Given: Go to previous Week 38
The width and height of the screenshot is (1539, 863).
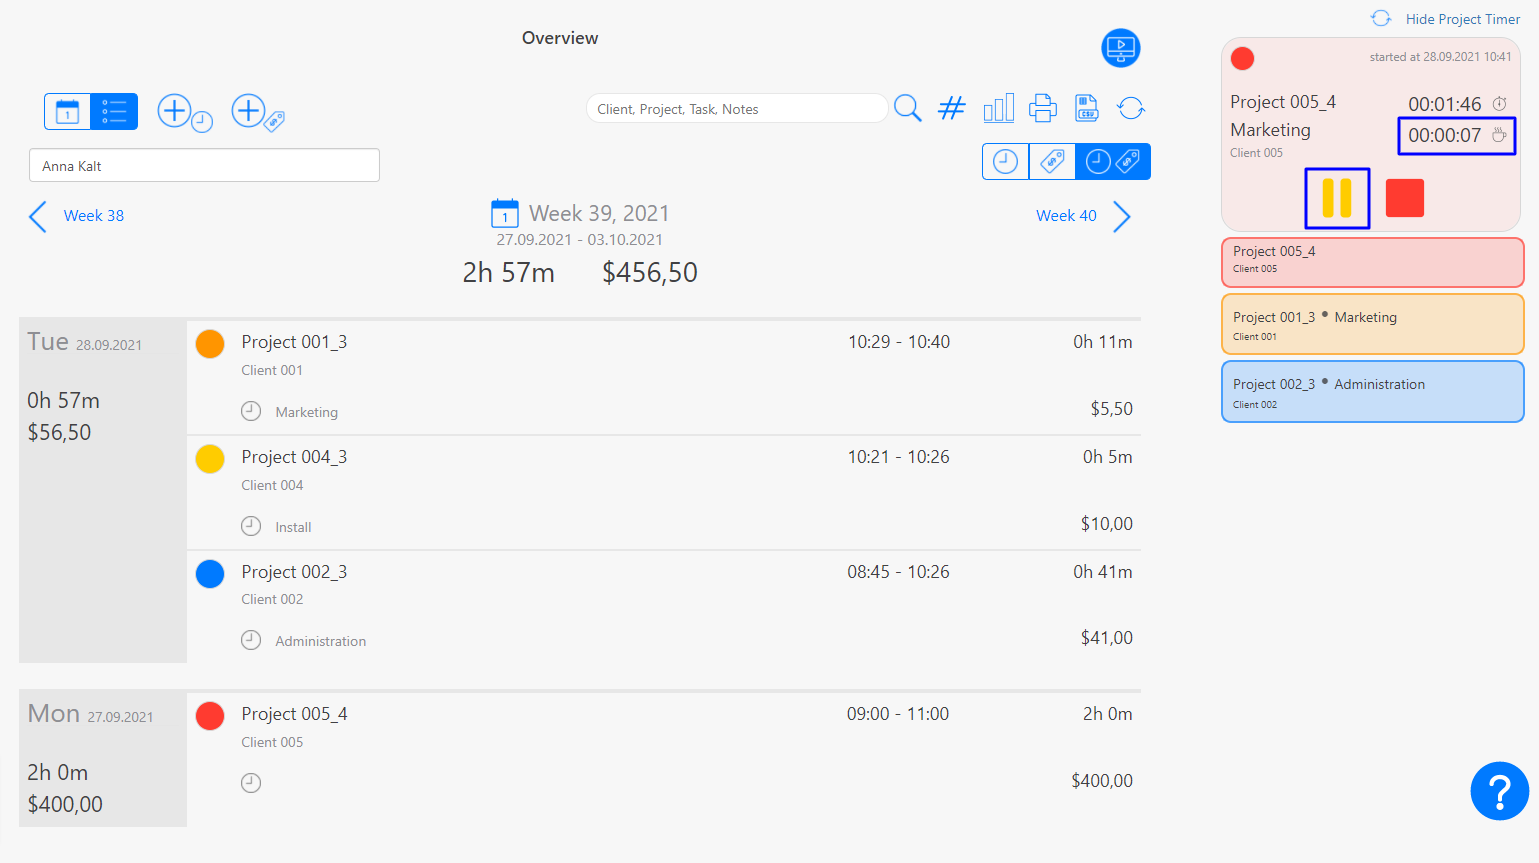Looking at the screenshot, I should [x=77, y=216].
